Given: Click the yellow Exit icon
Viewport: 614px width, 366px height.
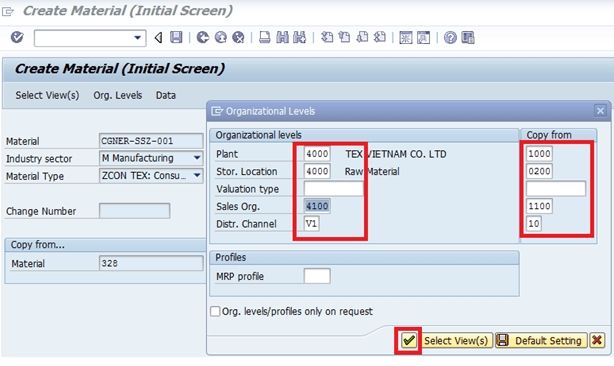Looking at the screenshot, I should point(220,38).
